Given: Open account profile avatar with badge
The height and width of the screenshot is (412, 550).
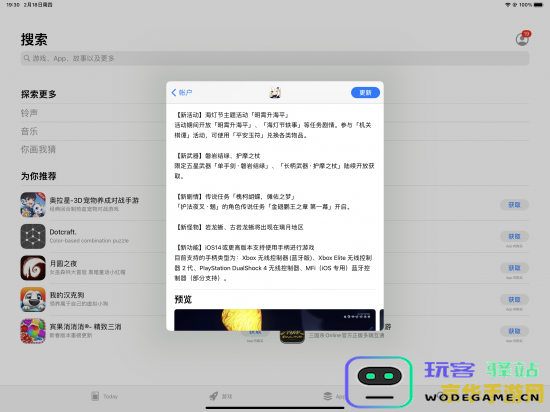Looking at the screenshot, I should coord(523,39).
